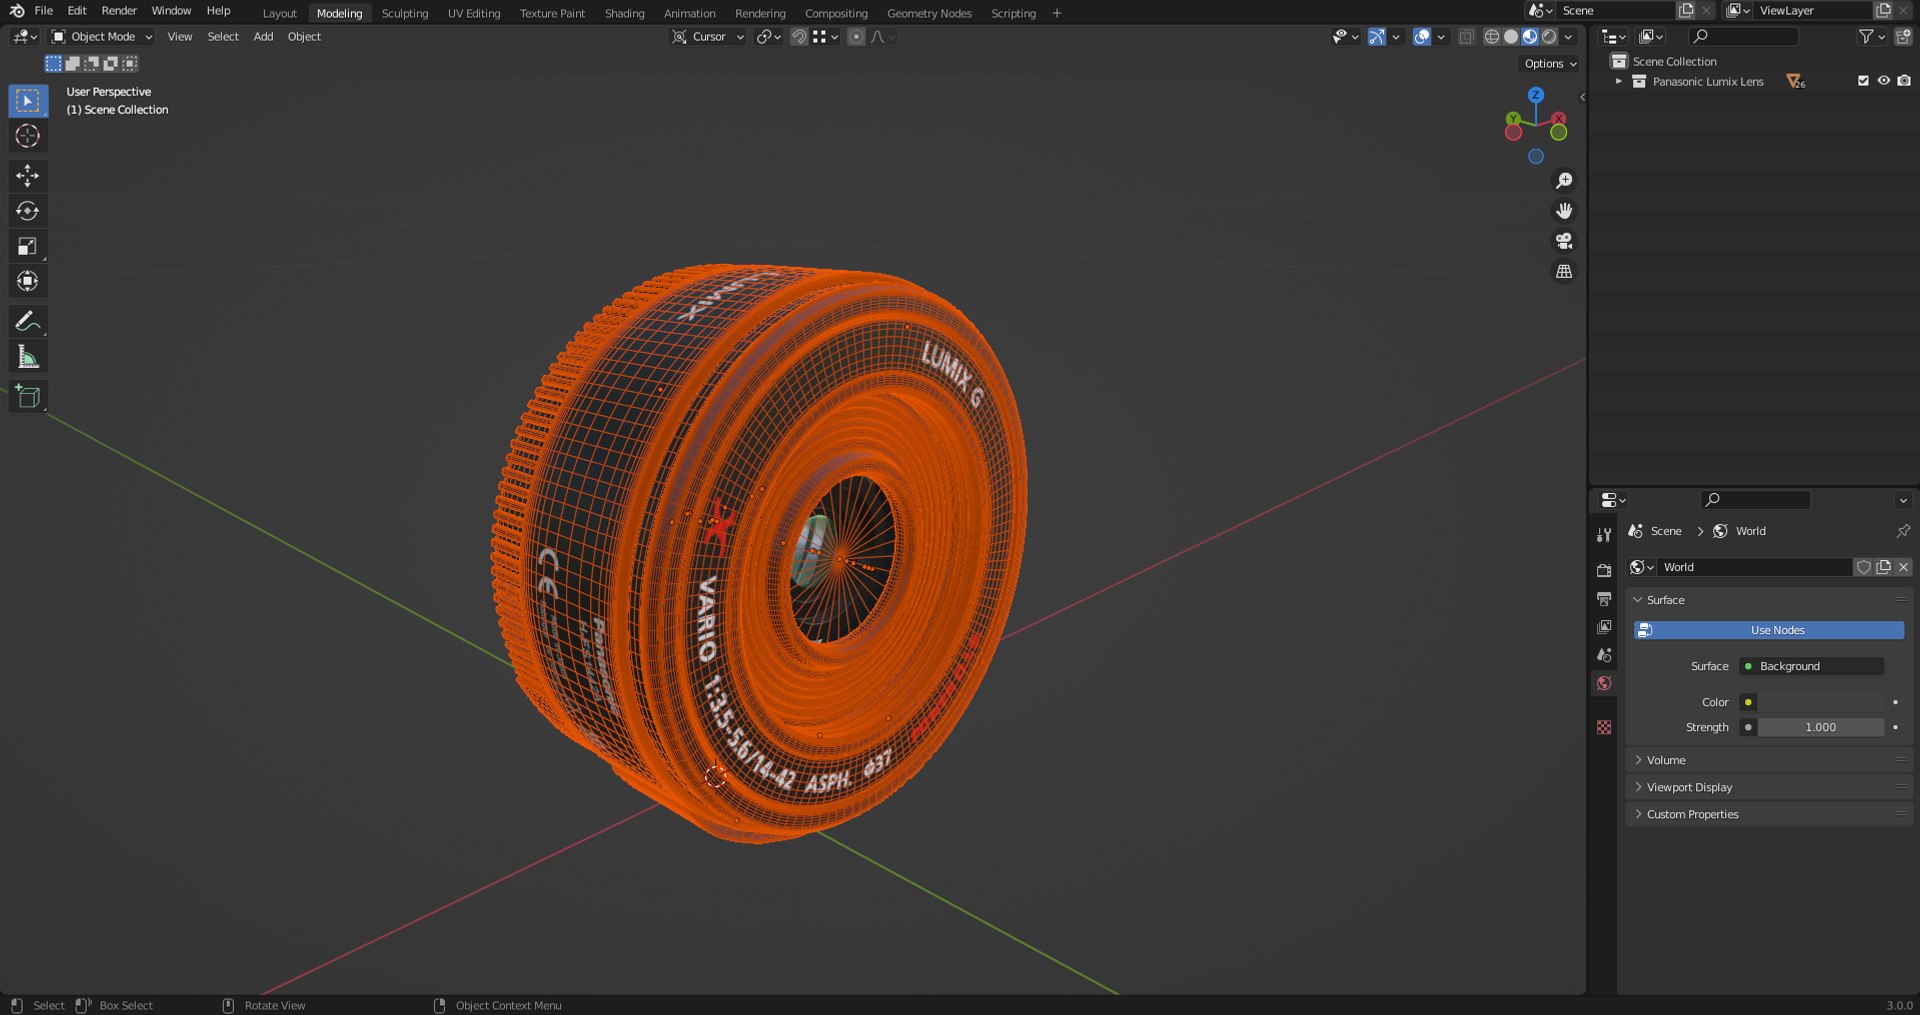This screenshot has height=1015, width=1920.
Task: Open the Texture properties checker icon
Action: [1604, 727]
